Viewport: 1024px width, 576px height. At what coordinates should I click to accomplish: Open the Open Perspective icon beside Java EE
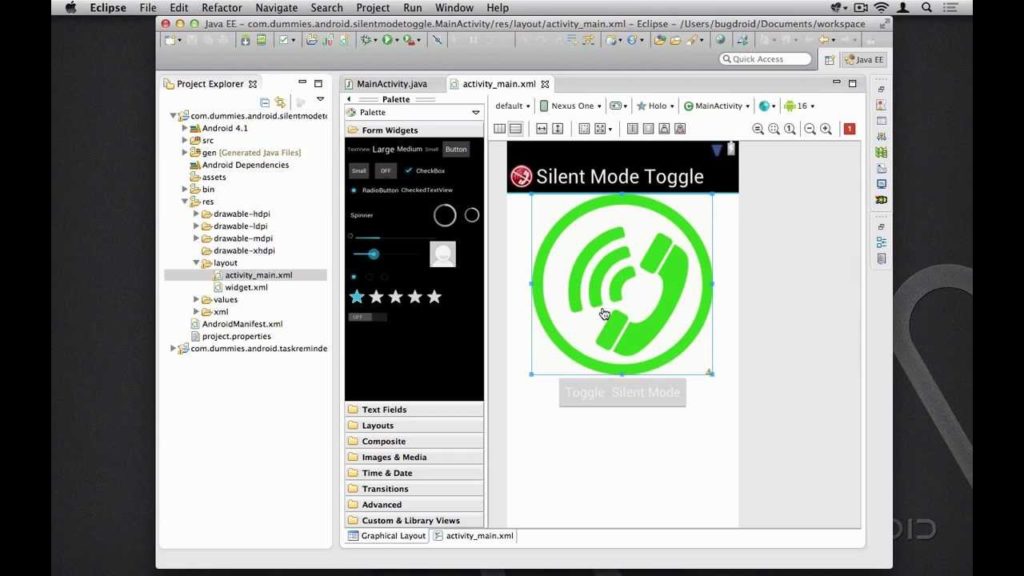coord(829,59)
